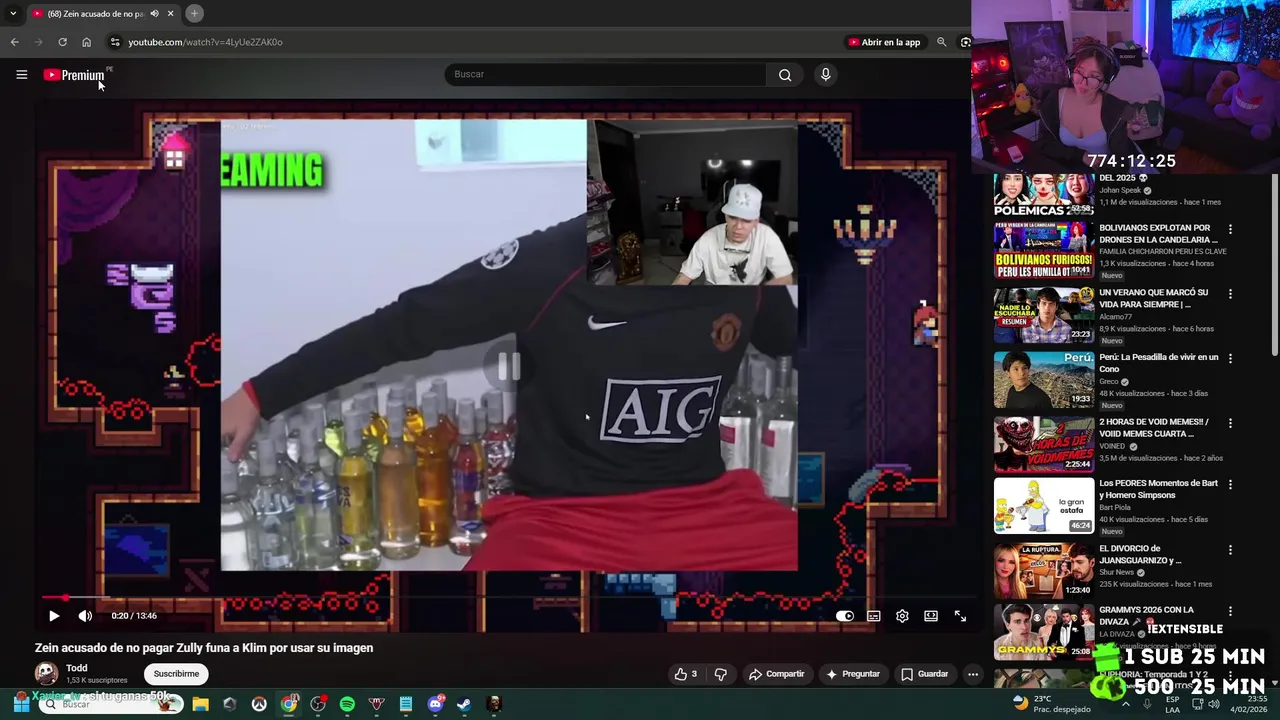Open the player settings gear
The image size is (1280, 720).
click(x=902, y=616)
